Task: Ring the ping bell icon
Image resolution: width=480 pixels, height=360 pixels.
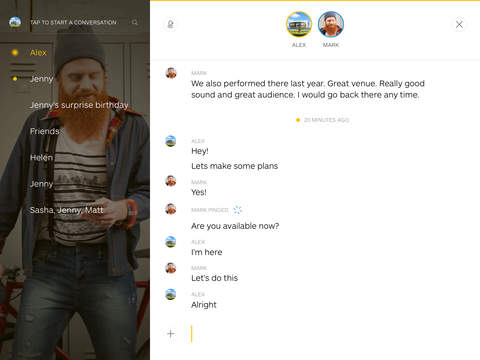Action: click(170, 24)
